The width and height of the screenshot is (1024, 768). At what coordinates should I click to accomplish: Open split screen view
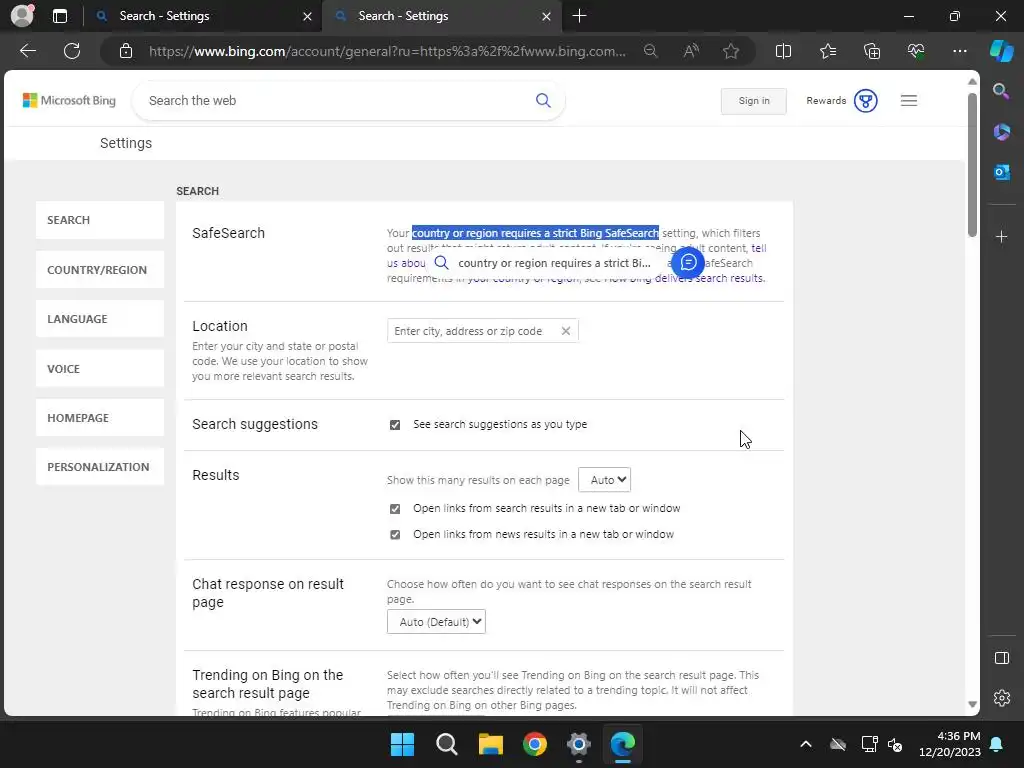coord(783,51)
